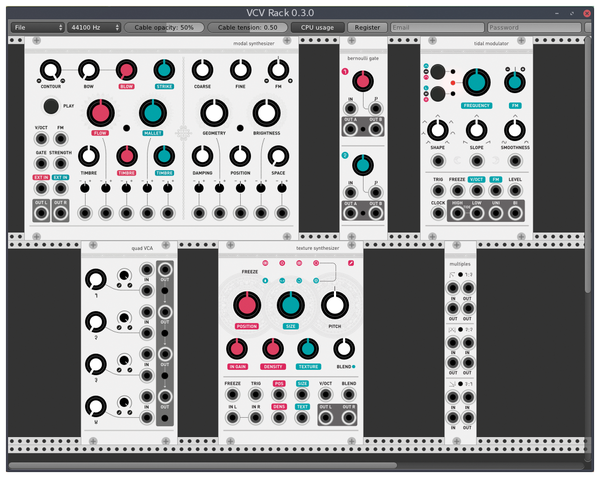Image resolution: width=600 pixels, height=478 pixels.
Task: Click the large FREQUENCY knob on tidal modulator
Action: coord(476,82)
